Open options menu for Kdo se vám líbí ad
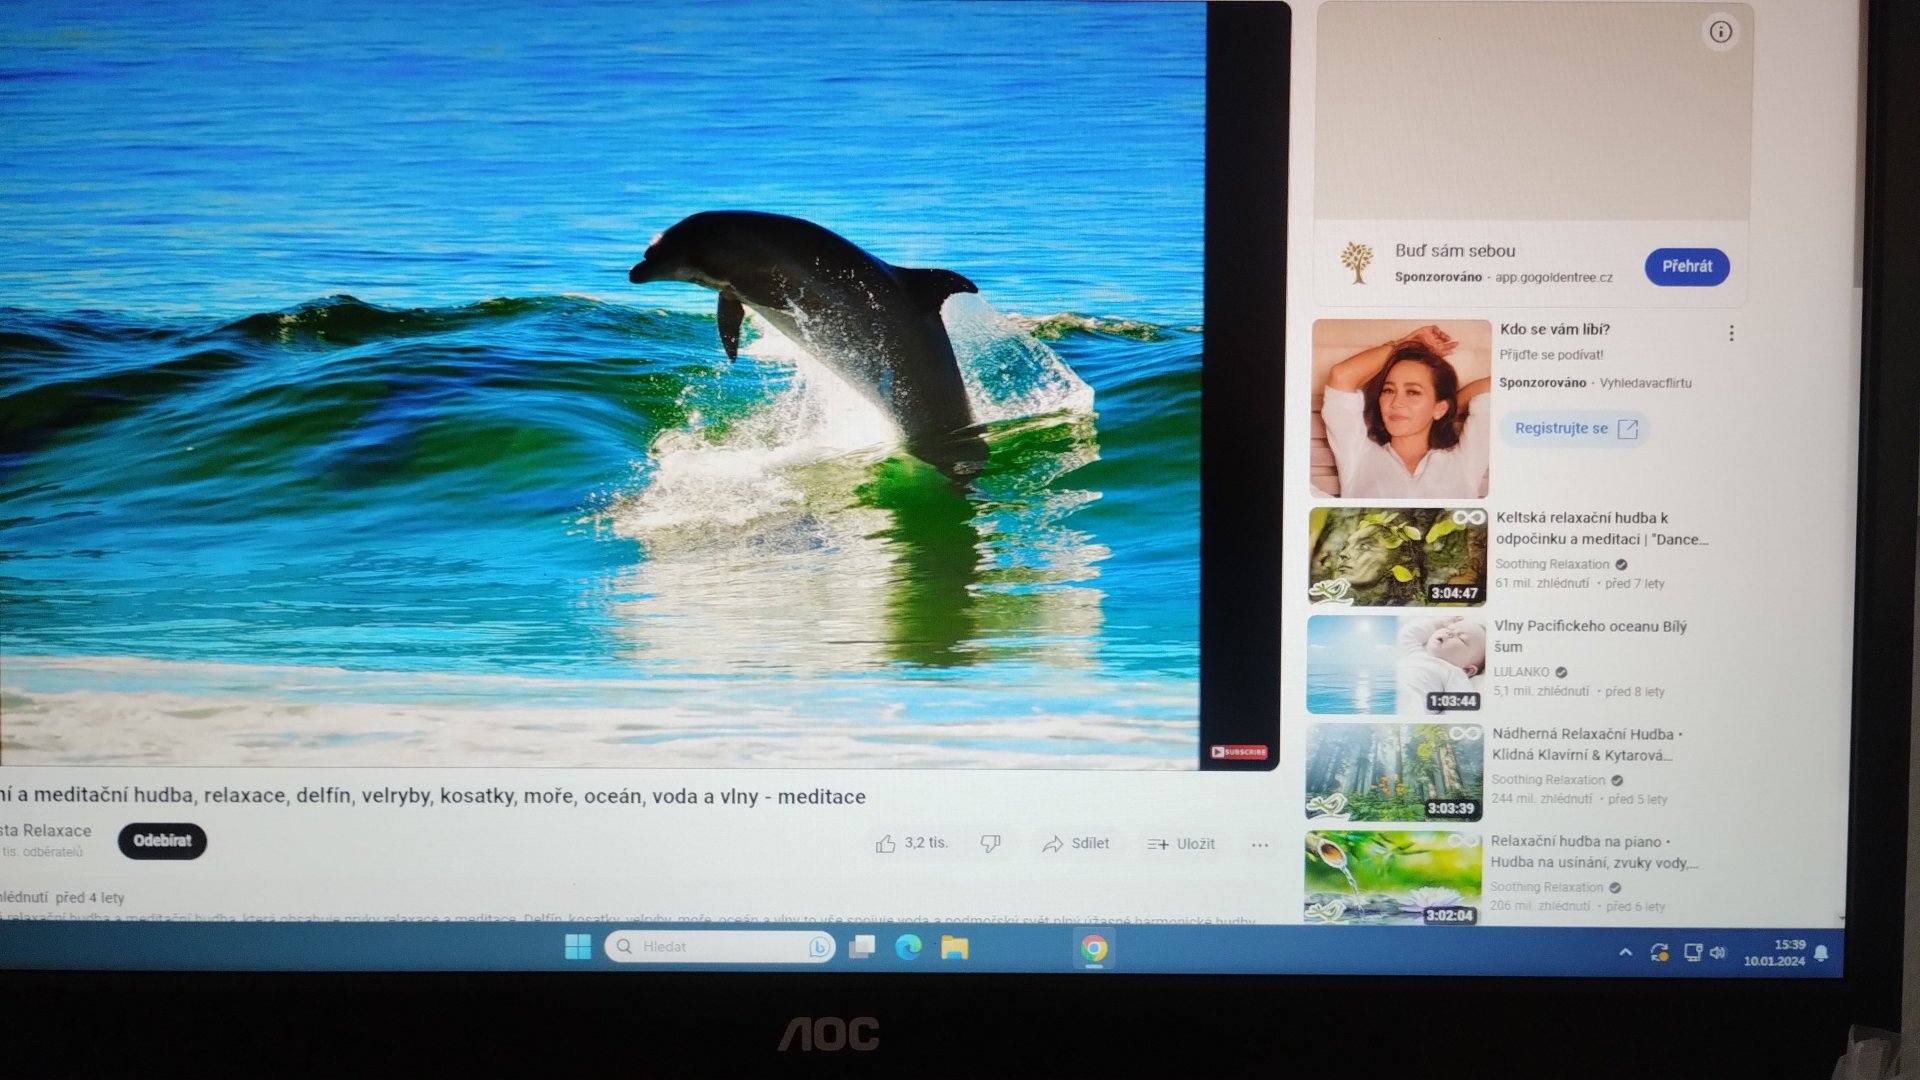Viewport: 1920px width, 1080px height. pos(1731,333)
